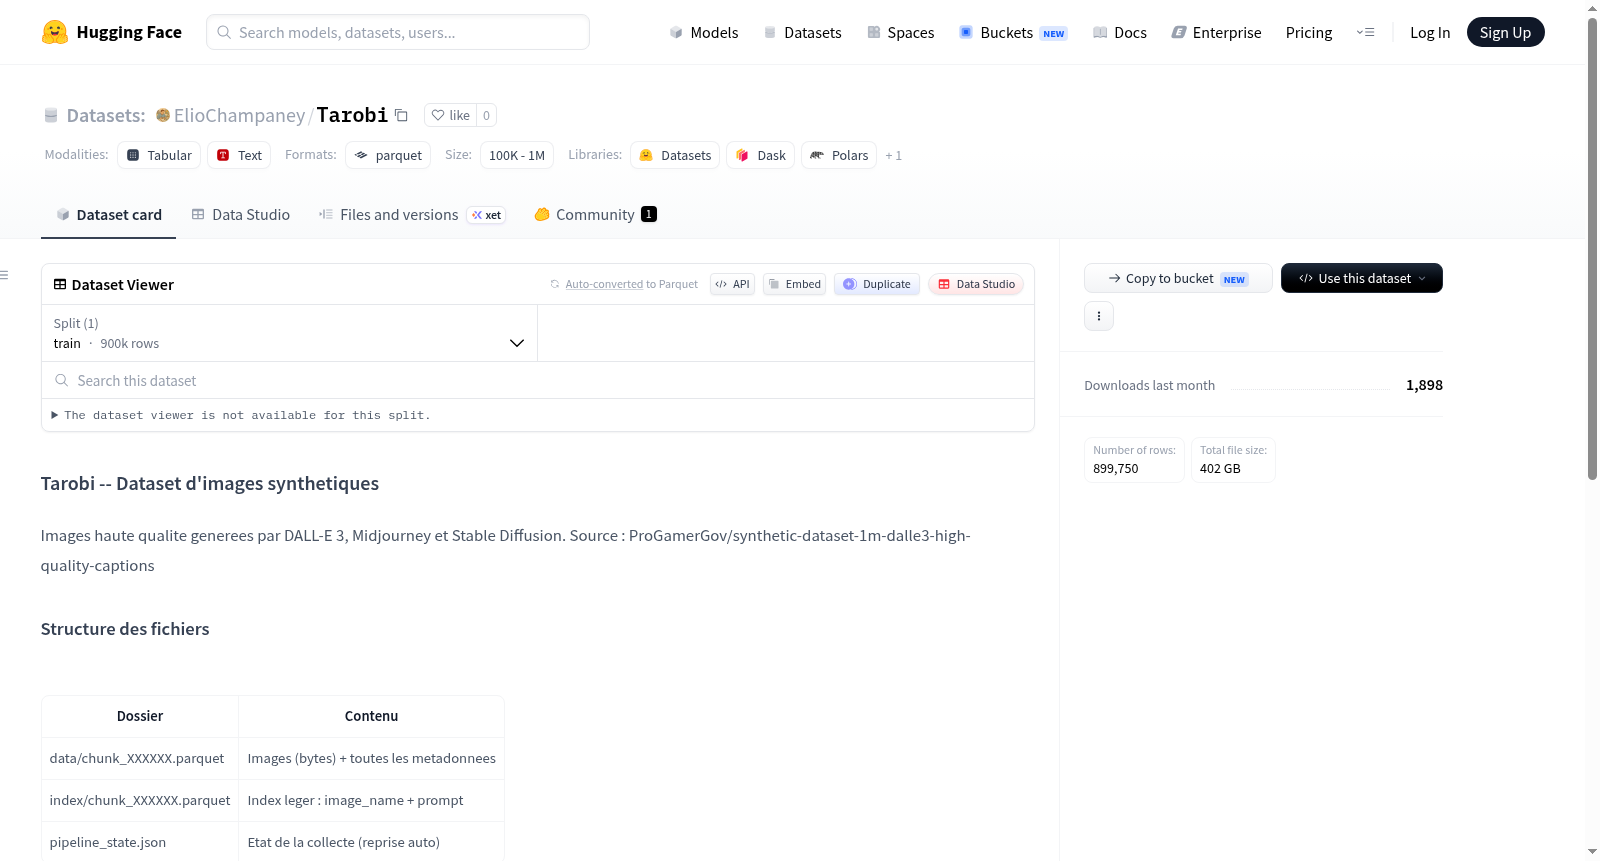Open the Models page
This screenshot has width=1600, height=861.
point(704,32)
